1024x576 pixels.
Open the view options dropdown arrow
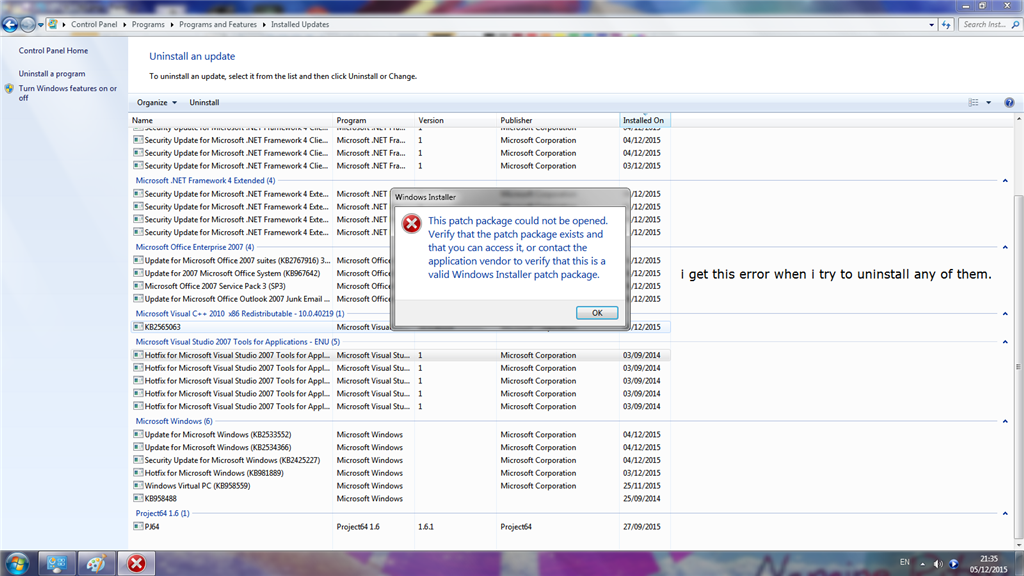click(988, 103)
